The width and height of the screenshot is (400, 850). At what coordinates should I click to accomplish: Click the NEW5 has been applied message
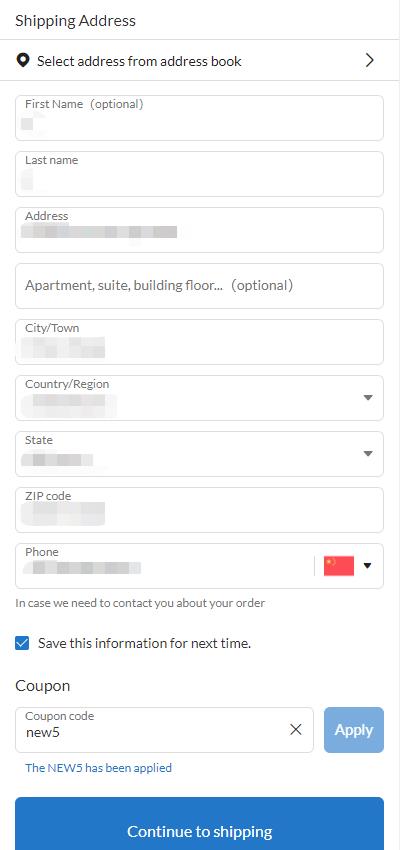tap(98, 768)
